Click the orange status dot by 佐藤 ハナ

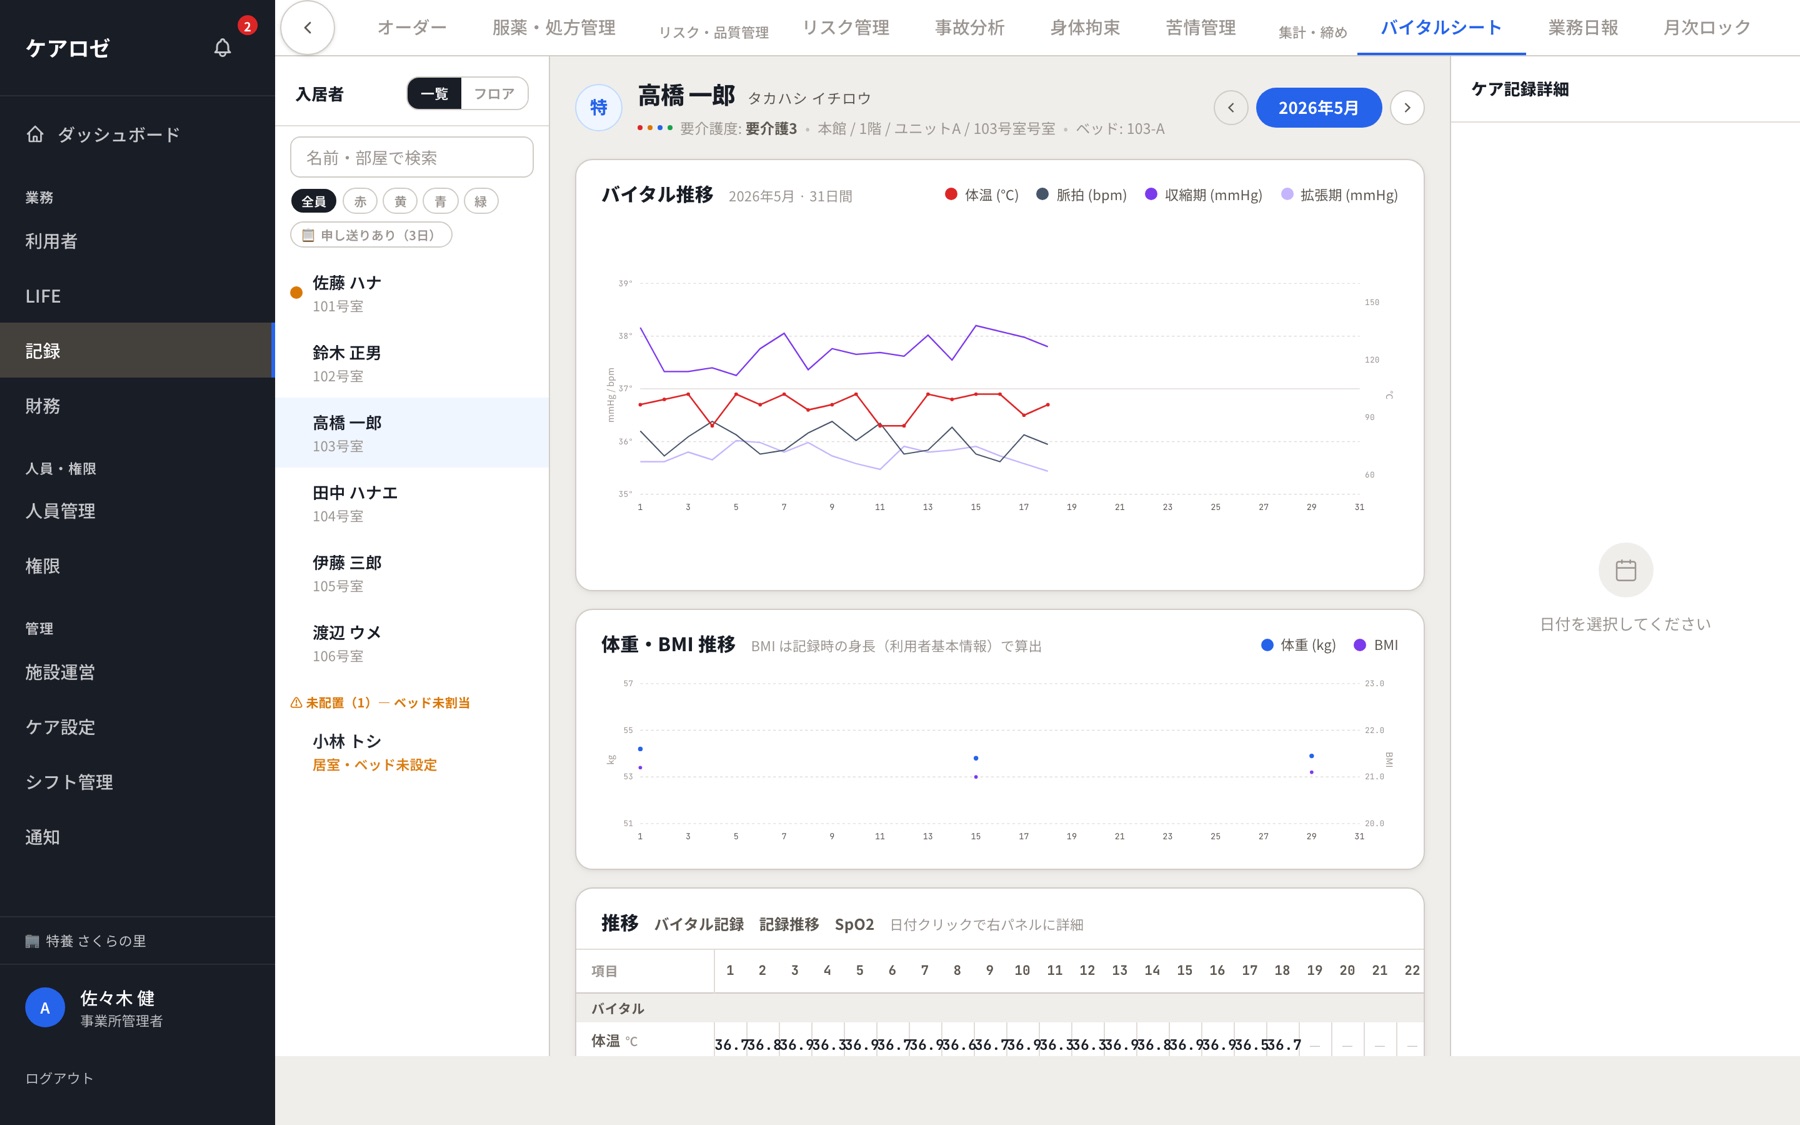[296, 293]
